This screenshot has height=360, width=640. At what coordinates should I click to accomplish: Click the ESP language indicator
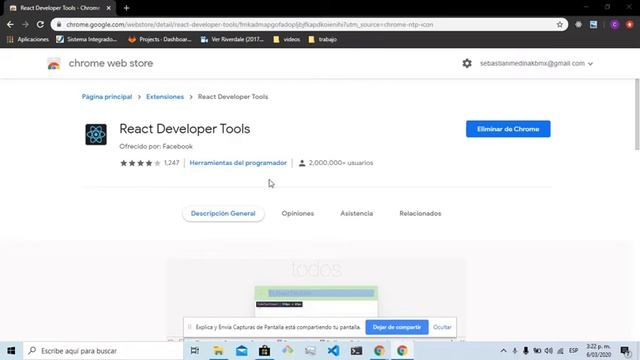pyautogui.click(x=573, y=351)
